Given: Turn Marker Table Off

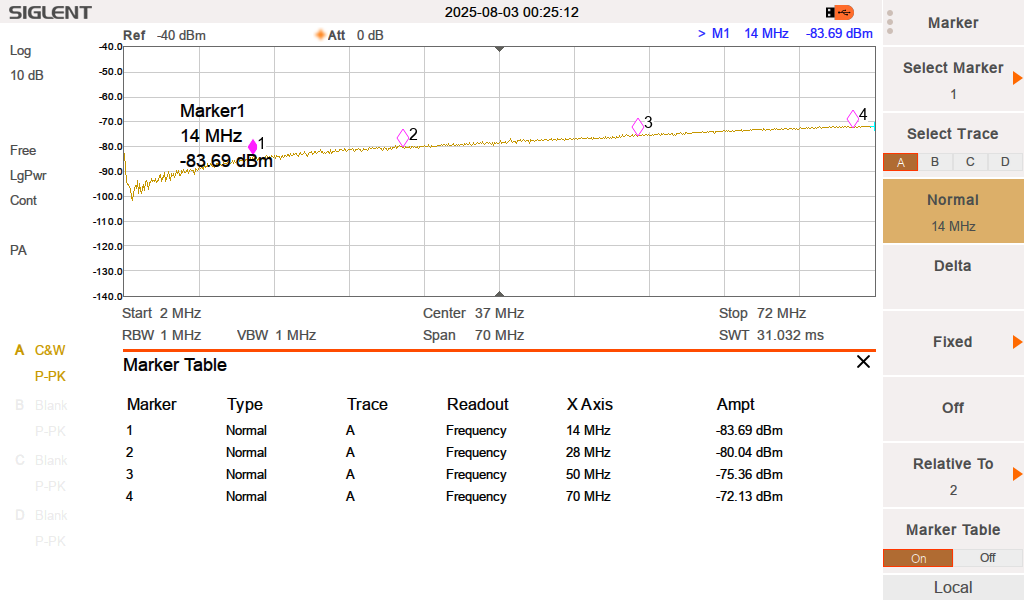Looking at the screenshot, I should pos(987,558).
